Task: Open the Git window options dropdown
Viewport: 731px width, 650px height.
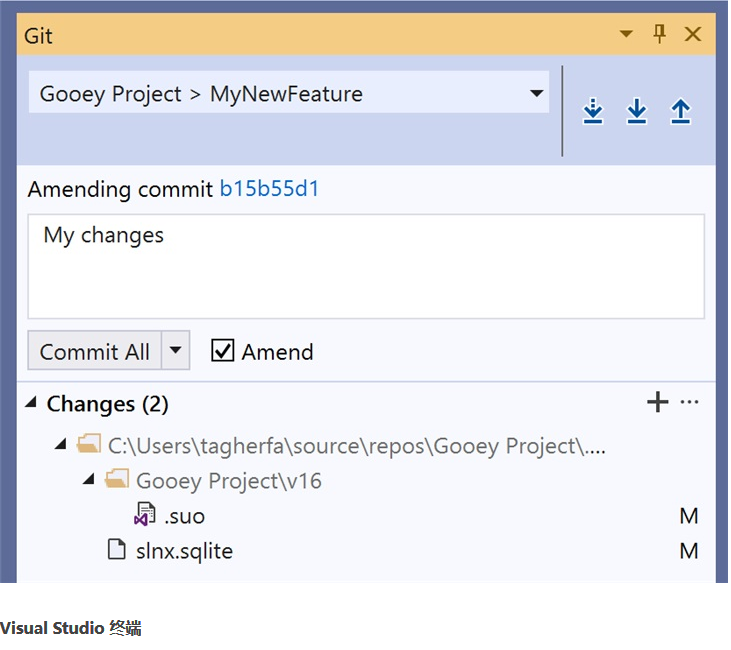Action: click(x=626, y=34)
